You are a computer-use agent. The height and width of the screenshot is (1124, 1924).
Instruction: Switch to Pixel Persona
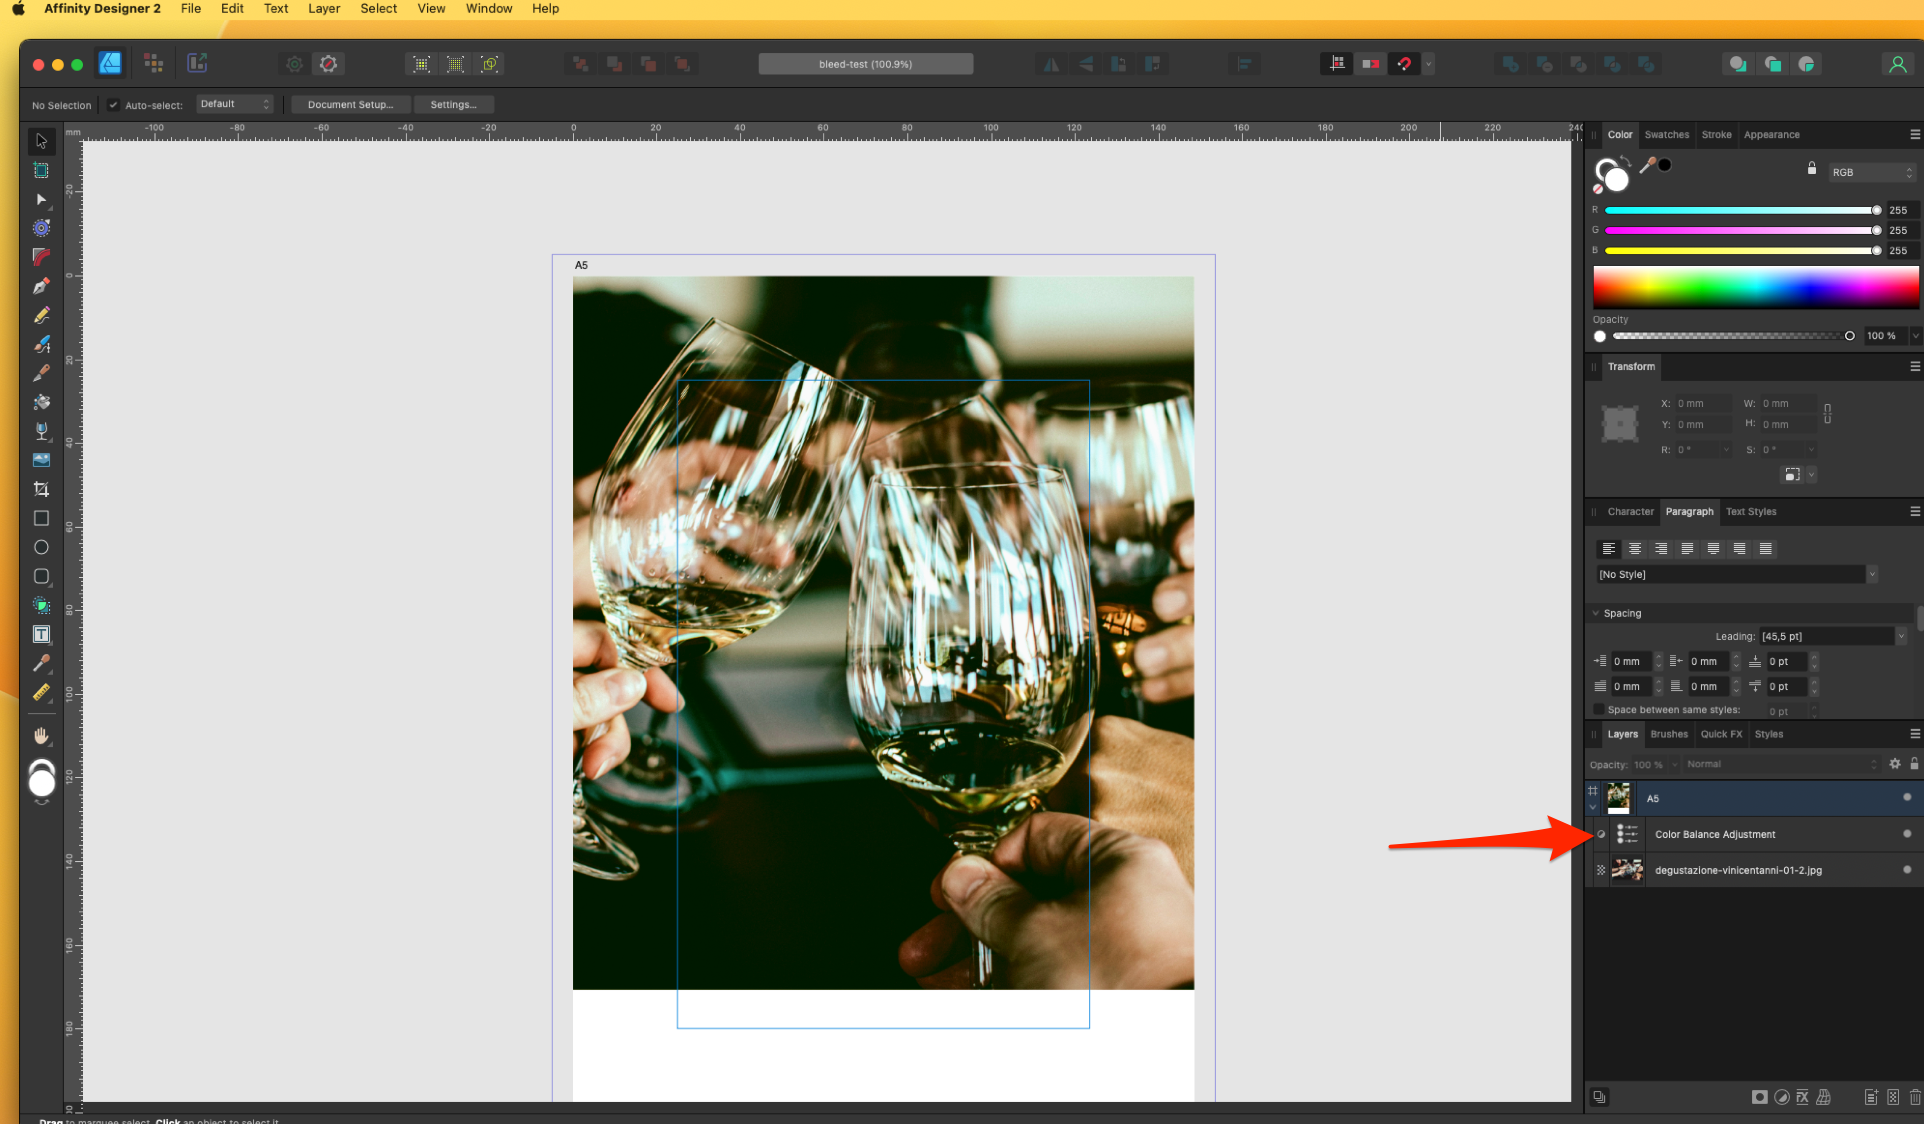153,63
